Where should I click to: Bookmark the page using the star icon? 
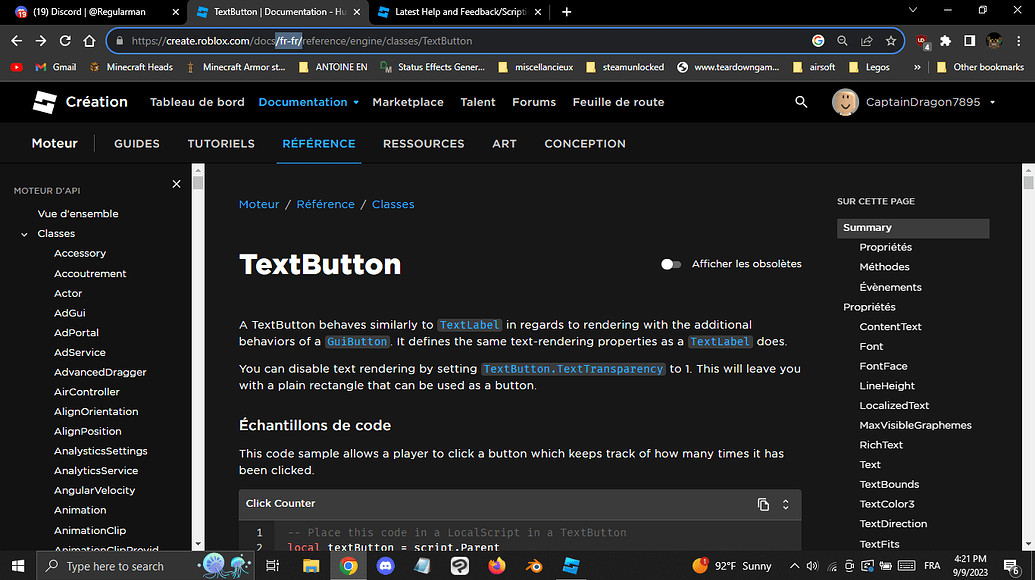[x=891, y=41]
